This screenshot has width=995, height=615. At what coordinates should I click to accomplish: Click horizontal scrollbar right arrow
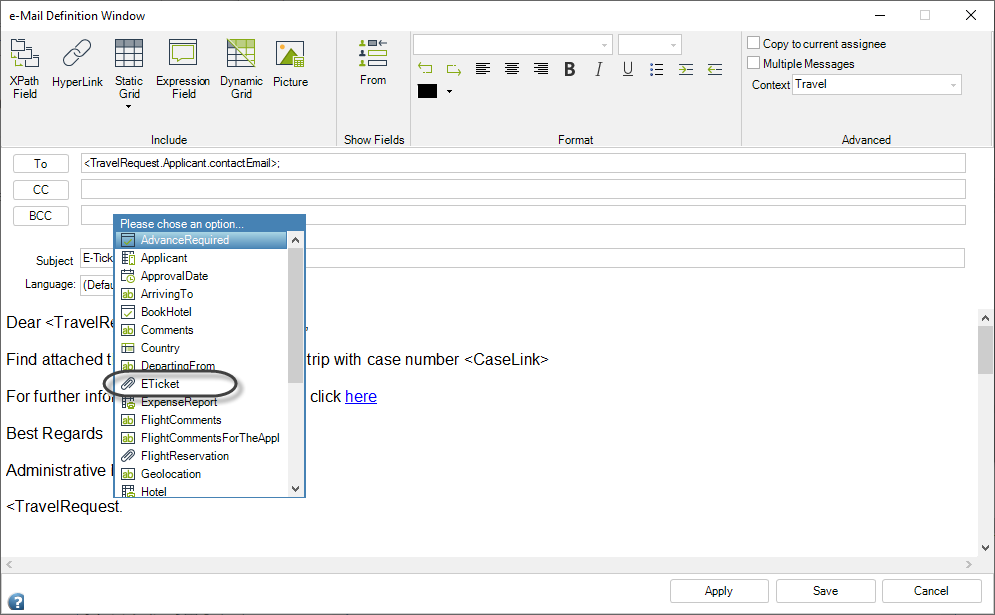point(968,564)
